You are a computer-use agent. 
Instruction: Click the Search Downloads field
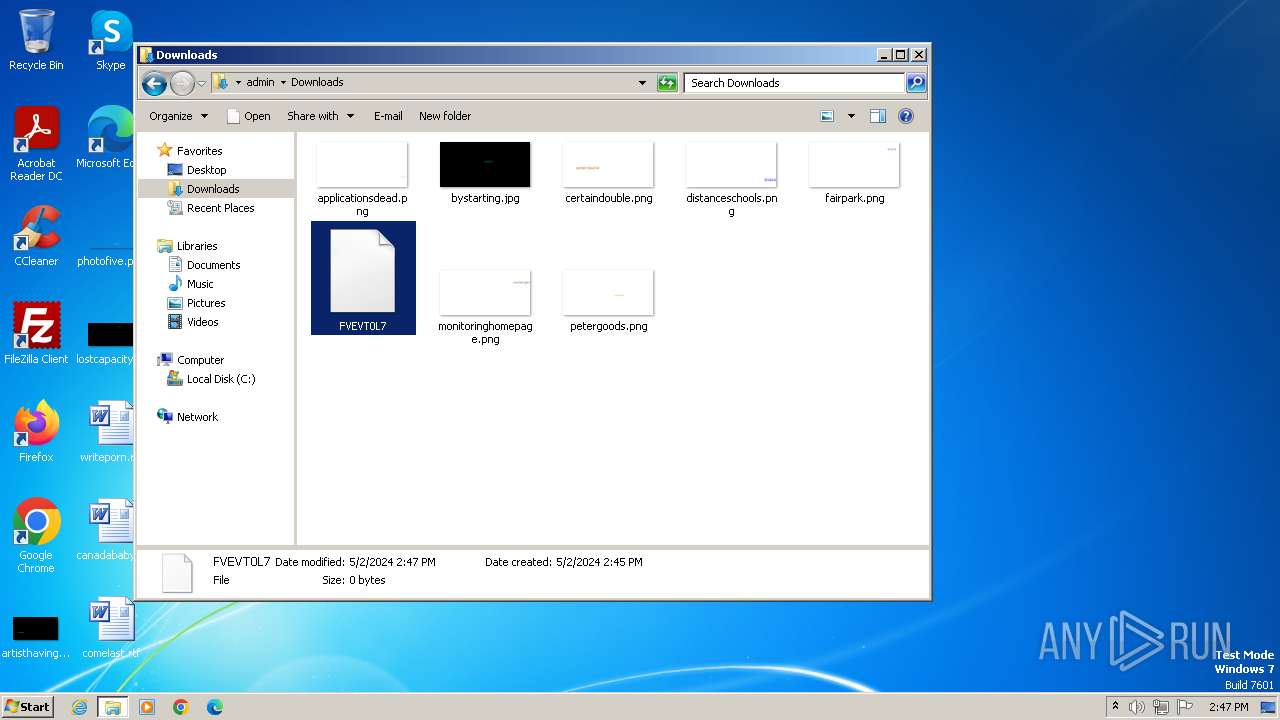(795, 83)
